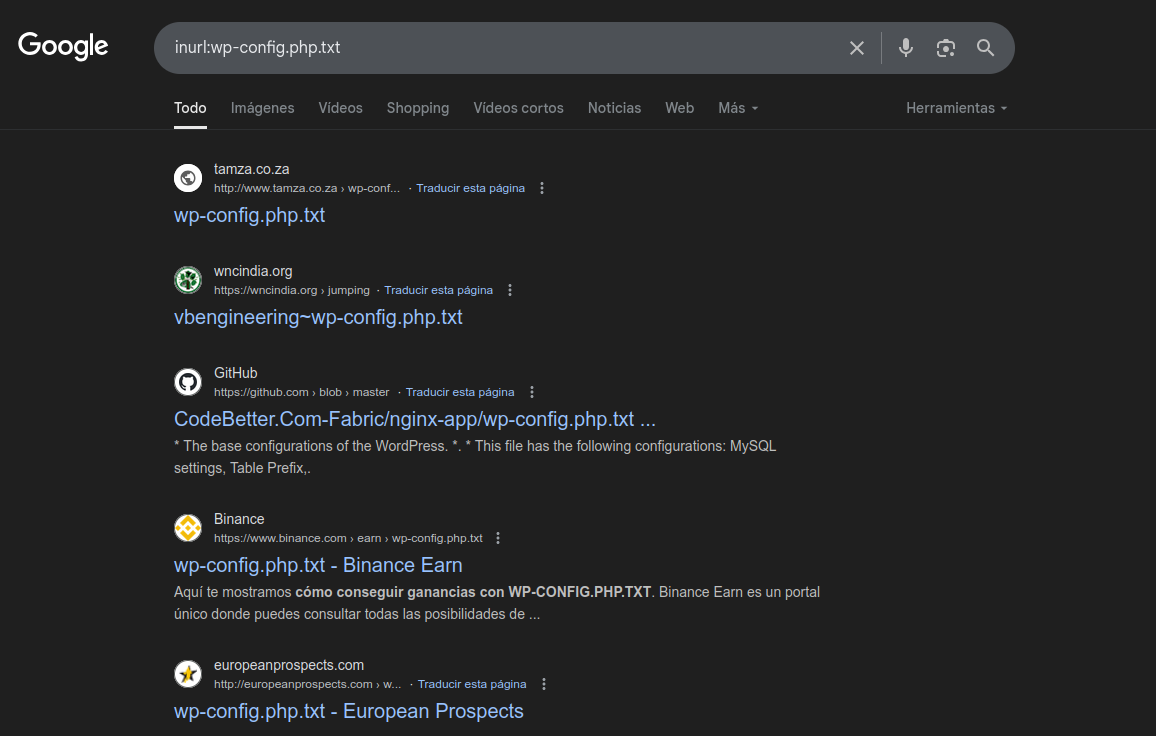Screen dimensions: 1156x736
Task: Switch to the Shopping tab
Action: (418, 108)
